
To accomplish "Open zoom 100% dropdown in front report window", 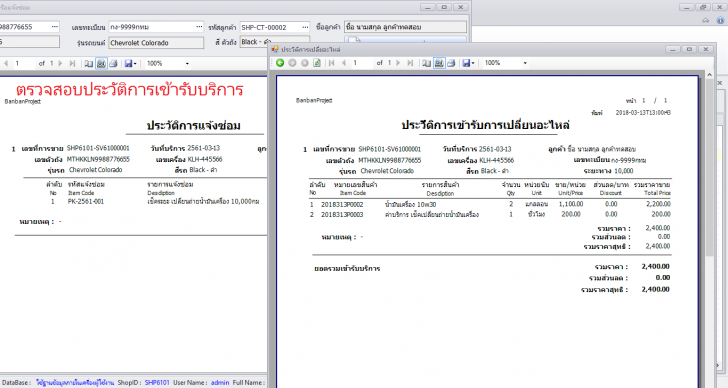I will click(x=525, y=63).
